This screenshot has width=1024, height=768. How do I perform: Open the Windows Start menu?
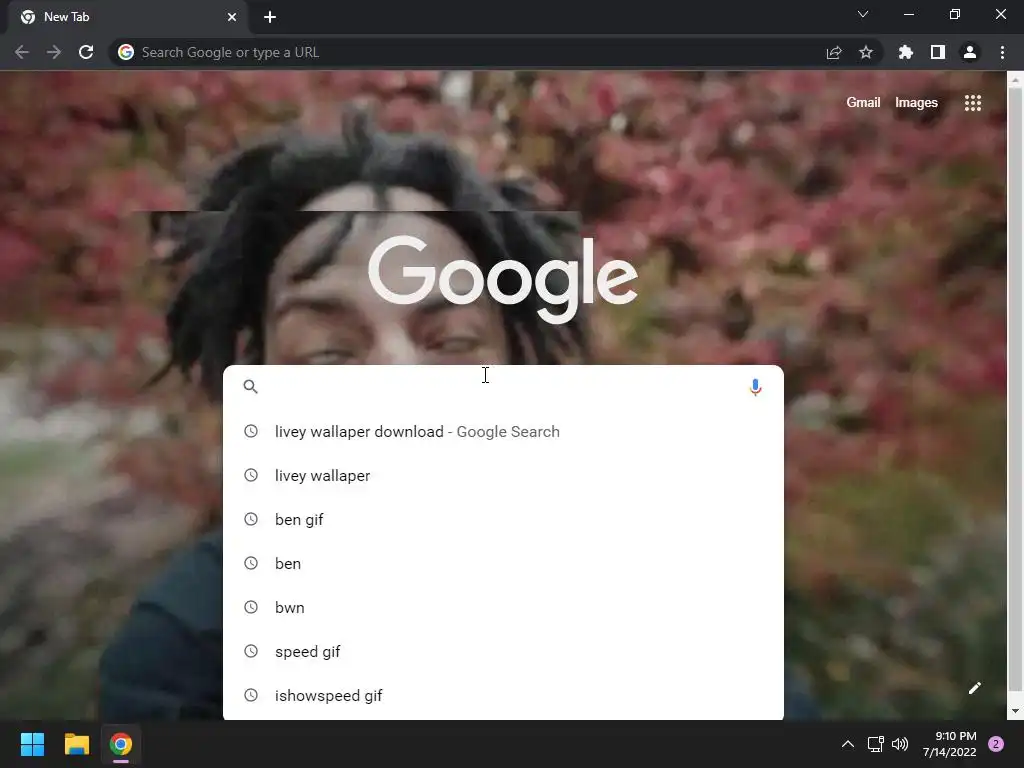pyautogui.click(x=32, y=744)
